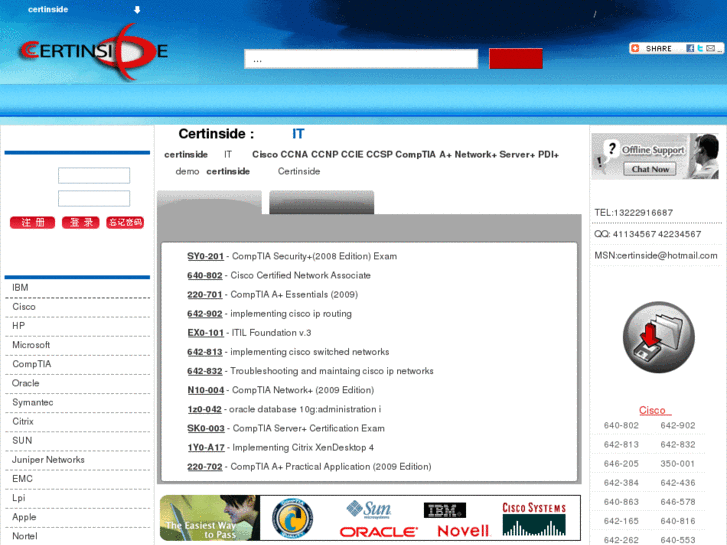Viewport: 727px width, 545px height.
Task: Share the page by email envelope icon
Action: [x=710, y=48]
